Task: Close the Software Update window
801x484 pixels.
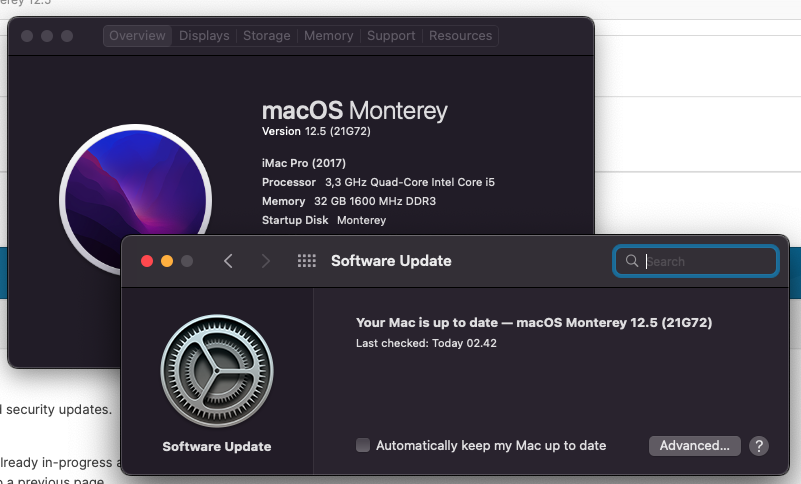Action: click(147, 261)
